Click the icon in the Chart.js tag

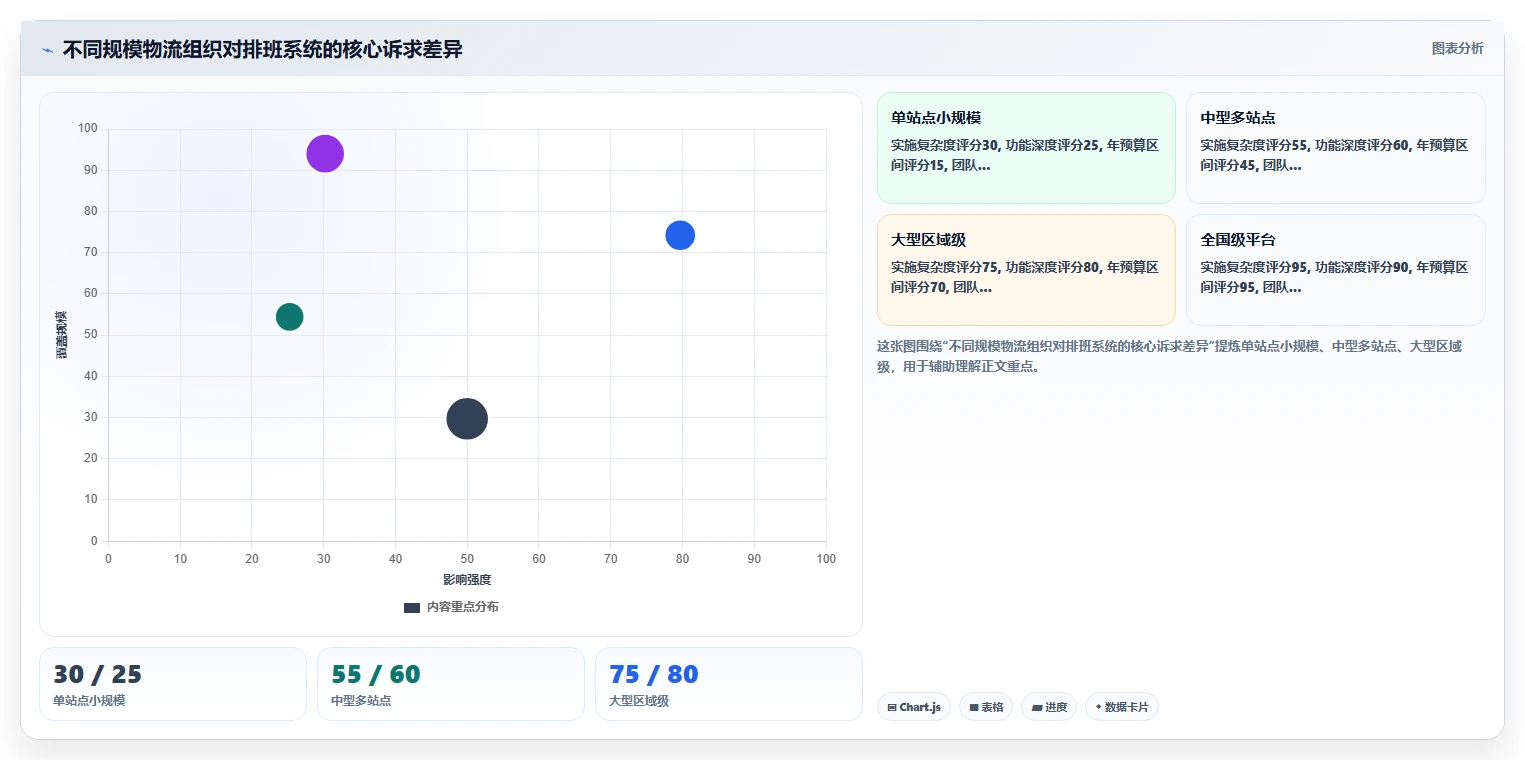pos(892,708)
